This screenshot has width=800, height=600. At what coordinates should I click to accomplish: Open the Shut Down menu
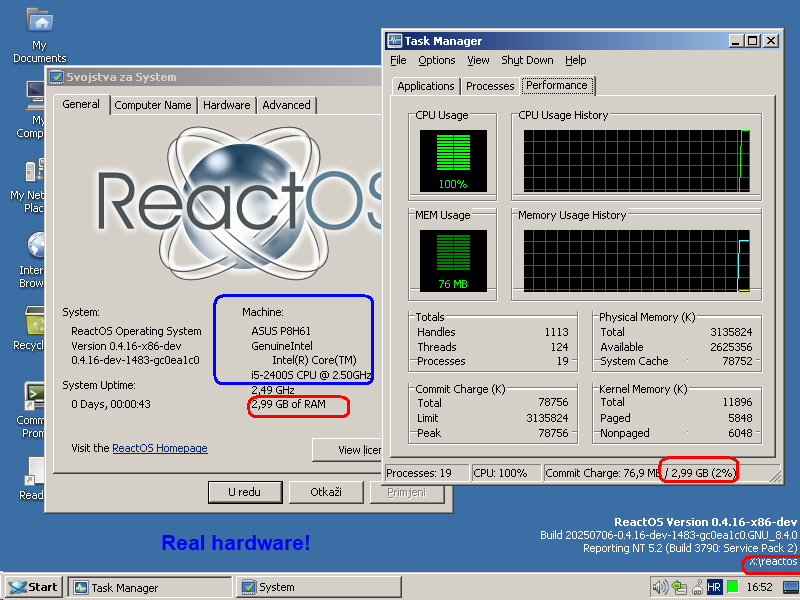click(527, 60)
